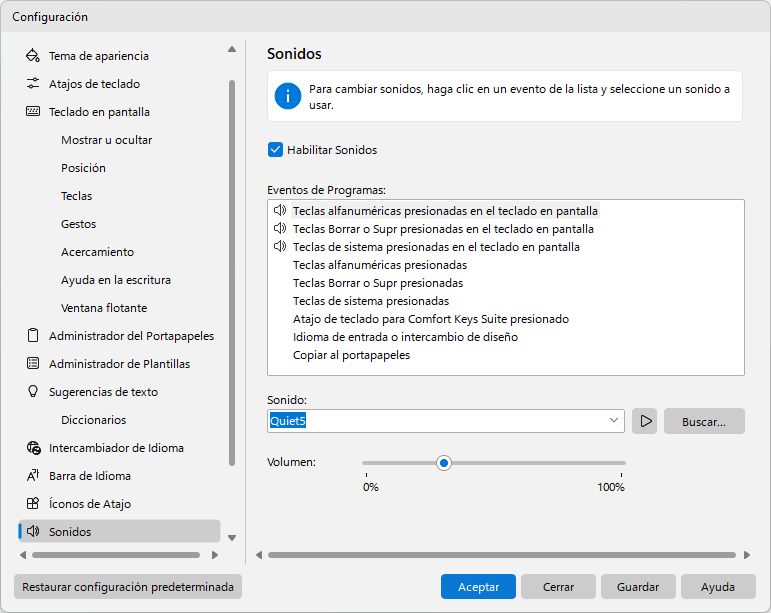Click the blue information icon in the hint box
This screenshot has height=613, width=771.
(x=288, y=96)
